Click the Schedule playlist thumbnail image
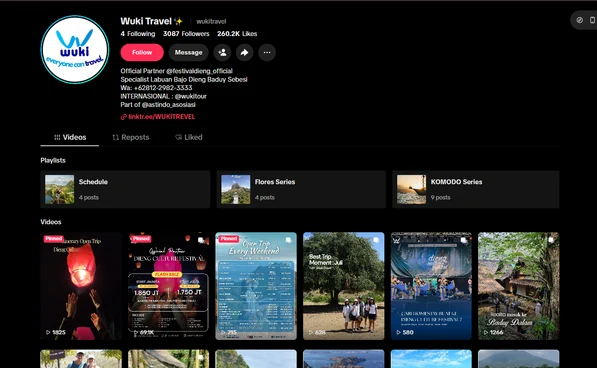597x368 pixels. pyautogui.click(x=59, y=190)
